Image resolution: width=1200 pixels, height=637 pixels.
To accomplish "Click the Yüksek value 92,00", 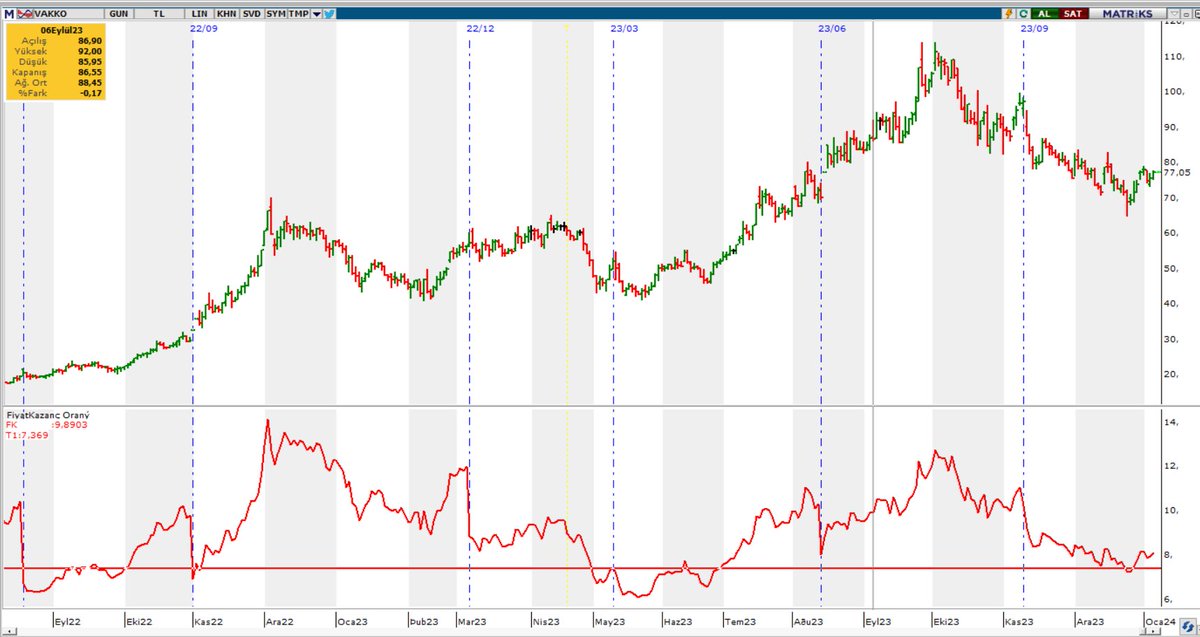I will click(90, 53).
